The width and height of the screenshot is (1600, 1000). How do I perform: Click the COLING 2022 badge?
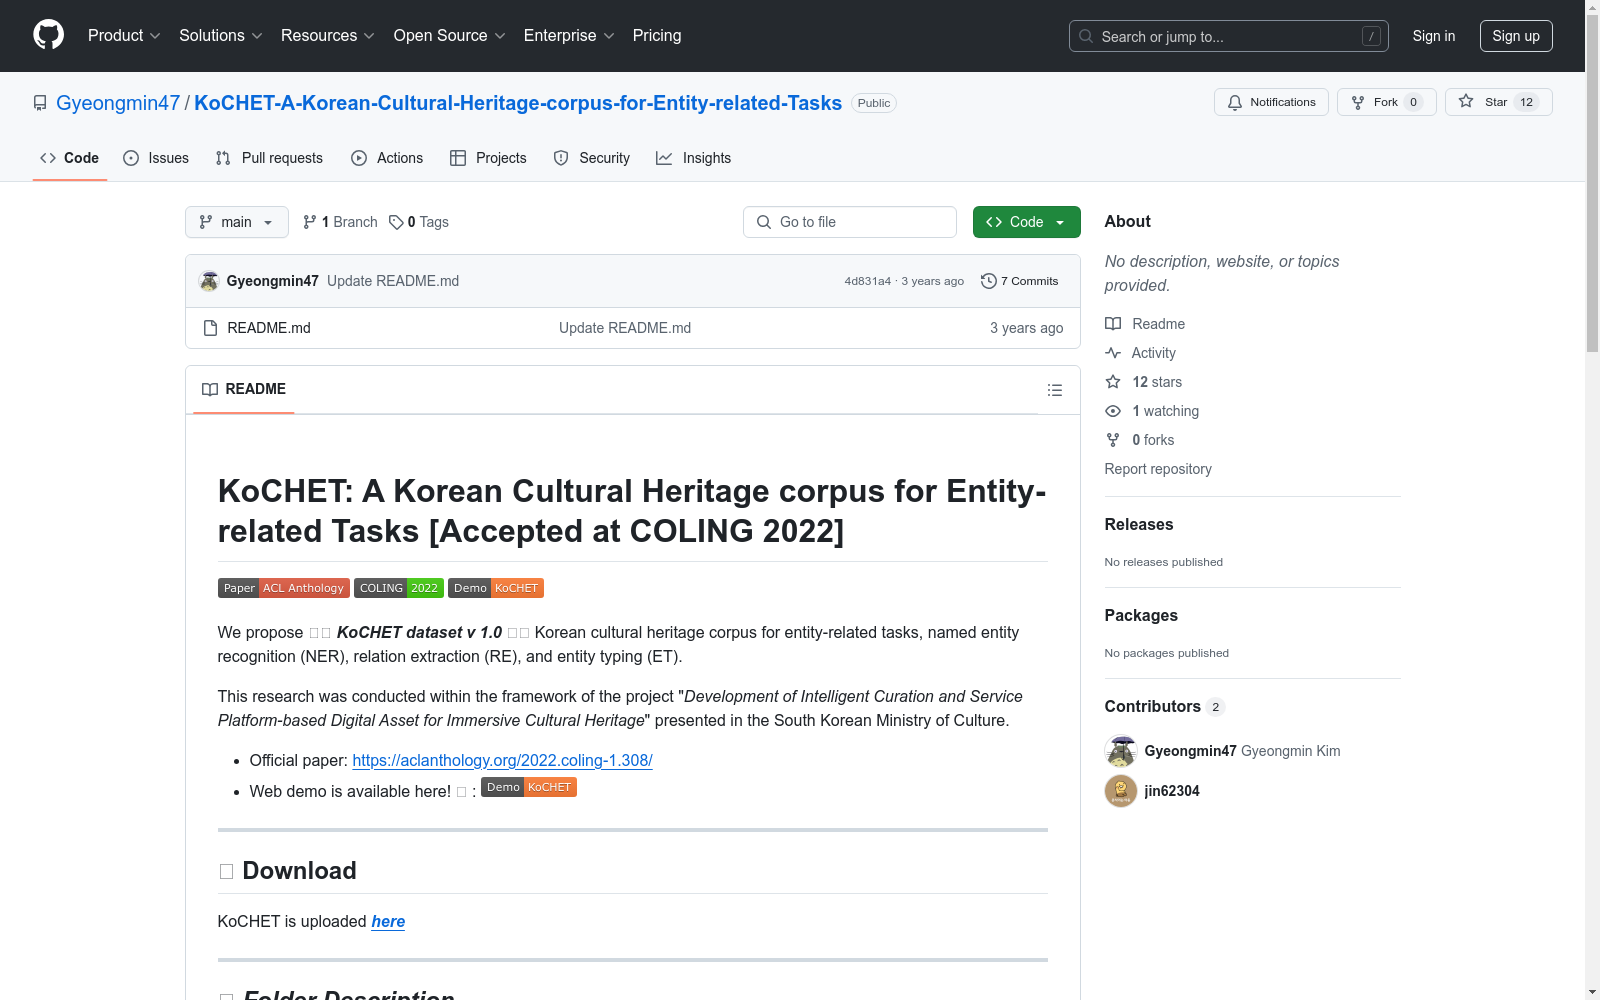(x=399, y=588)
